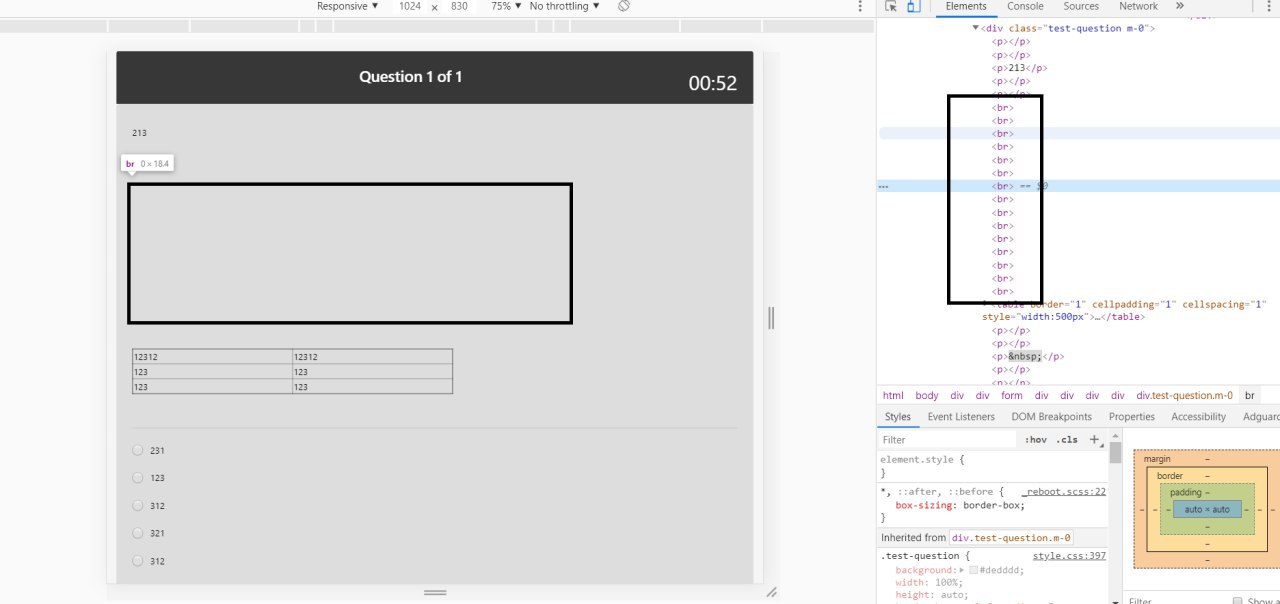Click the Question 1 of 1 heading

411,77
